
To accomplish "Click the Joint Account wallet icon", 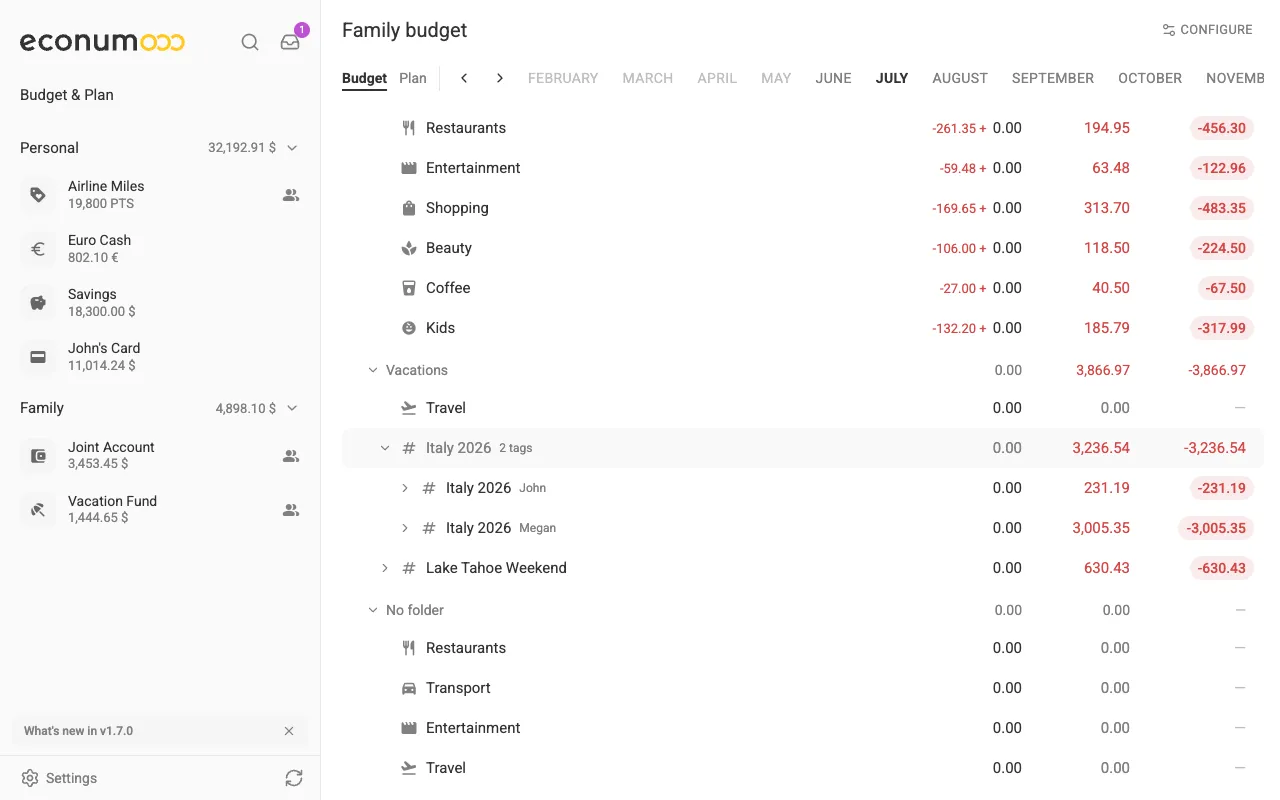I will 38,456.
